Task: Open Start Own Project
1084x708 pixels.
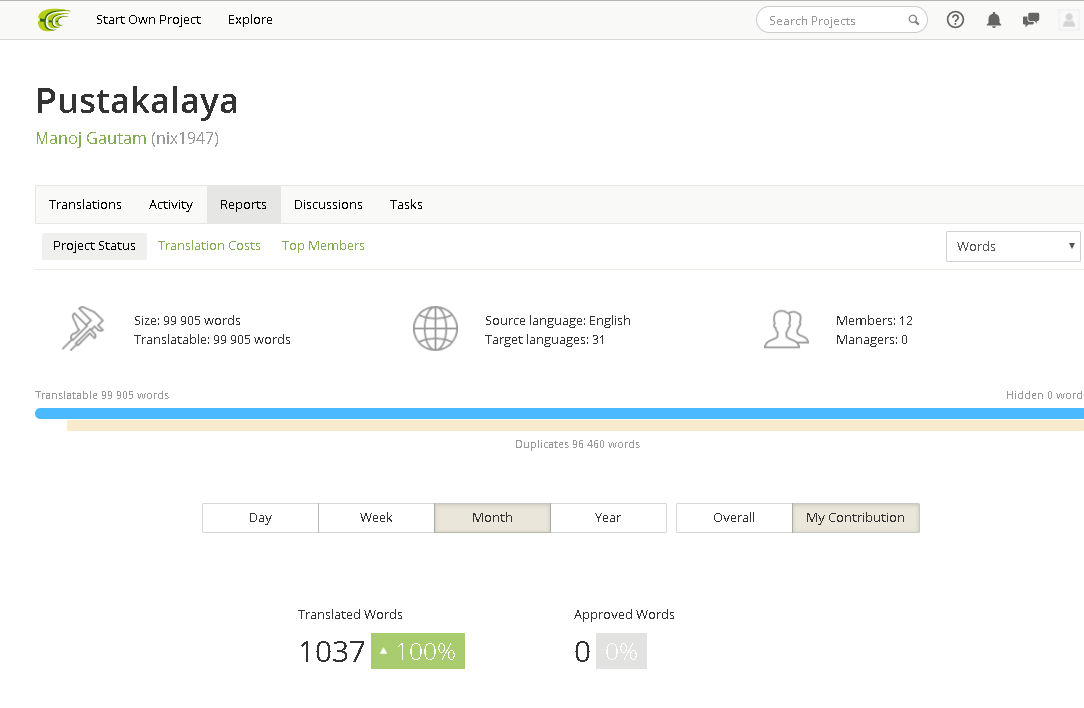Action: point(148,19)
